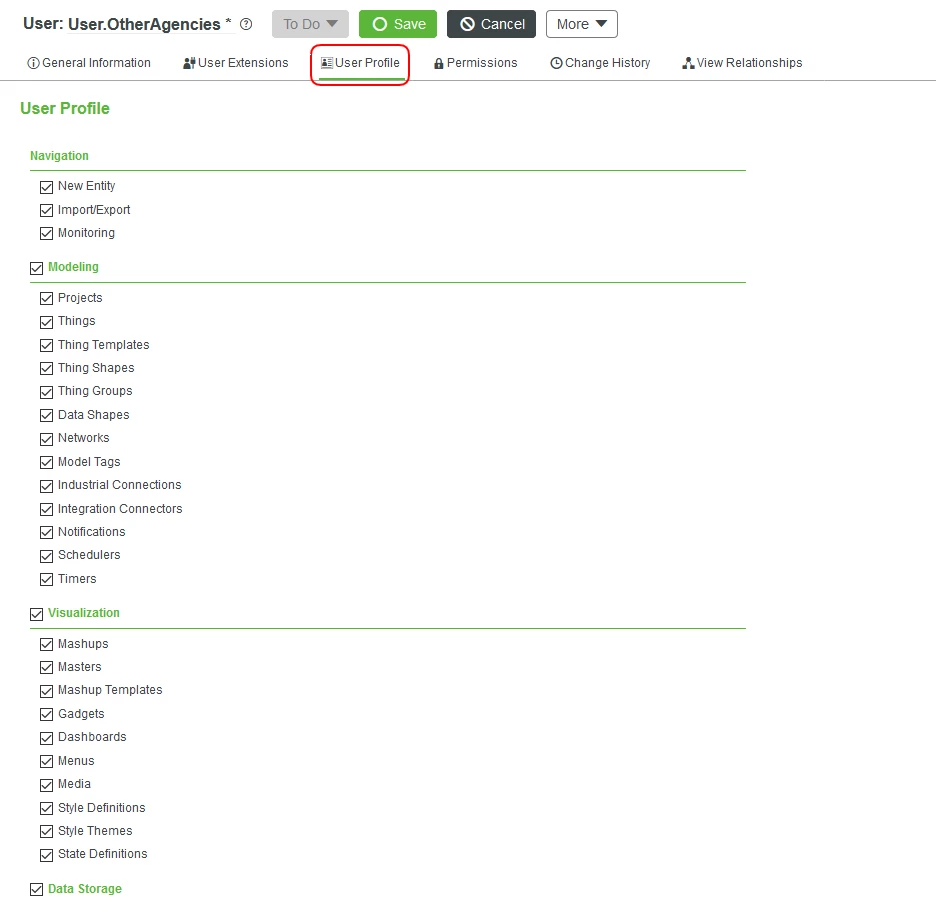Click the lock icon on Permissions tab

coord(440,62)
